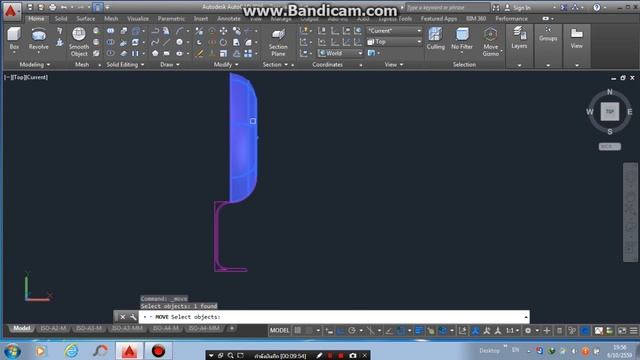Click the Help question mark icon
640x360 pixels.
[597, 7]
